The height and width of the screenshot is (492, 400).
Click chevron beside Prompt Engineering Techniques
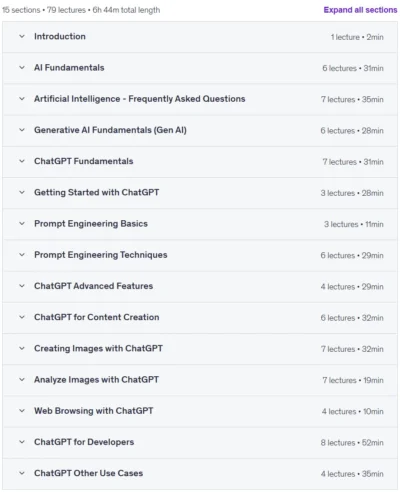click(x=22, y=255)
